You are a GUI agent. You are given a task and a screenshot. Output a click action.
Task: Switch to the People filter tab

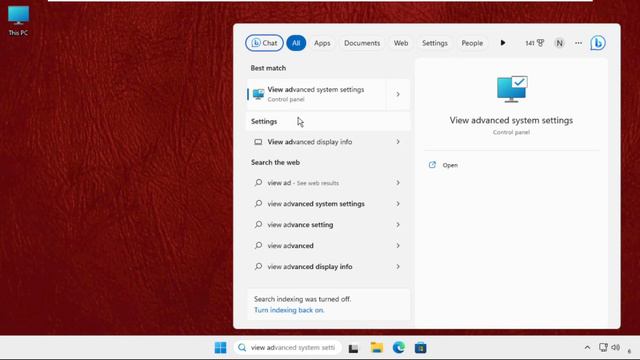click(472, 43)
